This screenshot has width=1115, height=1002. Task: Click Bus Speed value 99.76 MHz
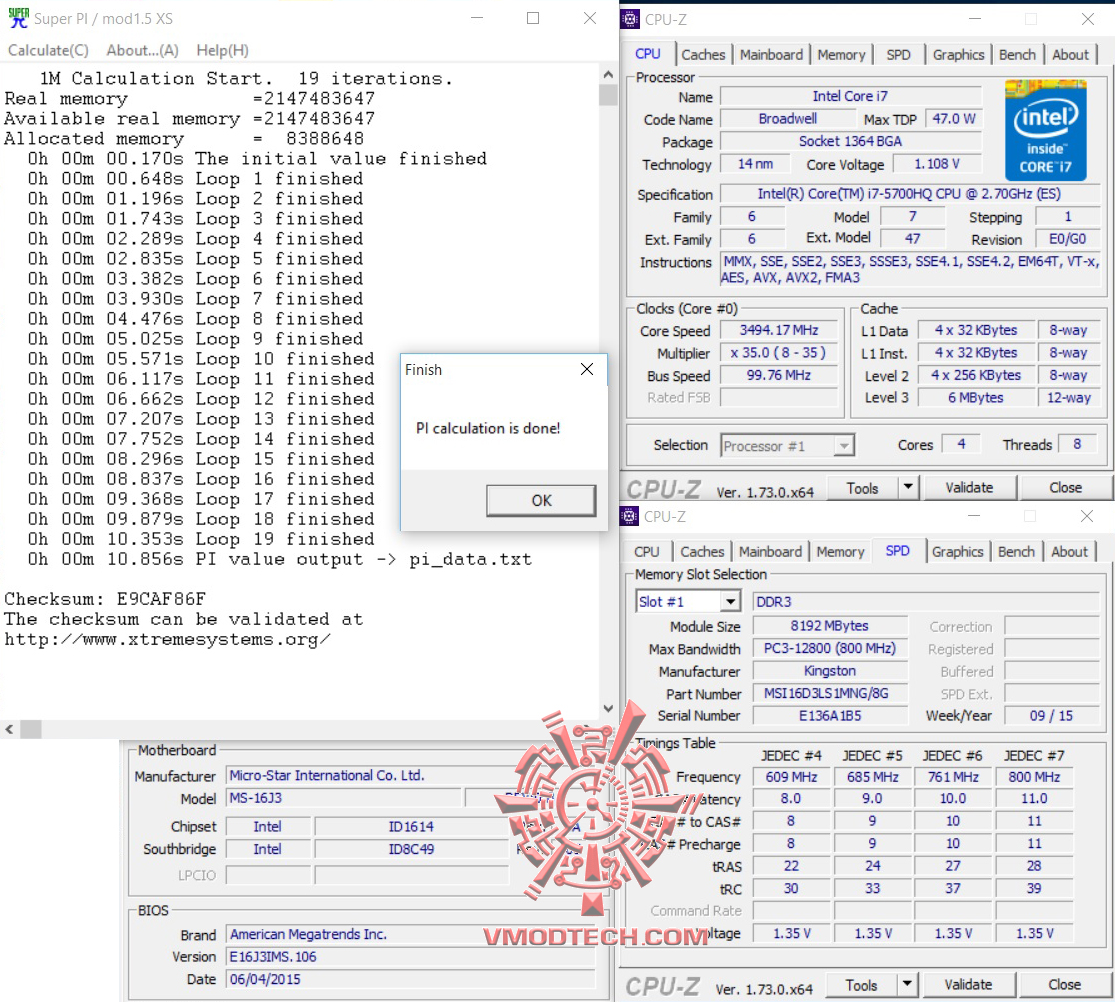(779, 375)
